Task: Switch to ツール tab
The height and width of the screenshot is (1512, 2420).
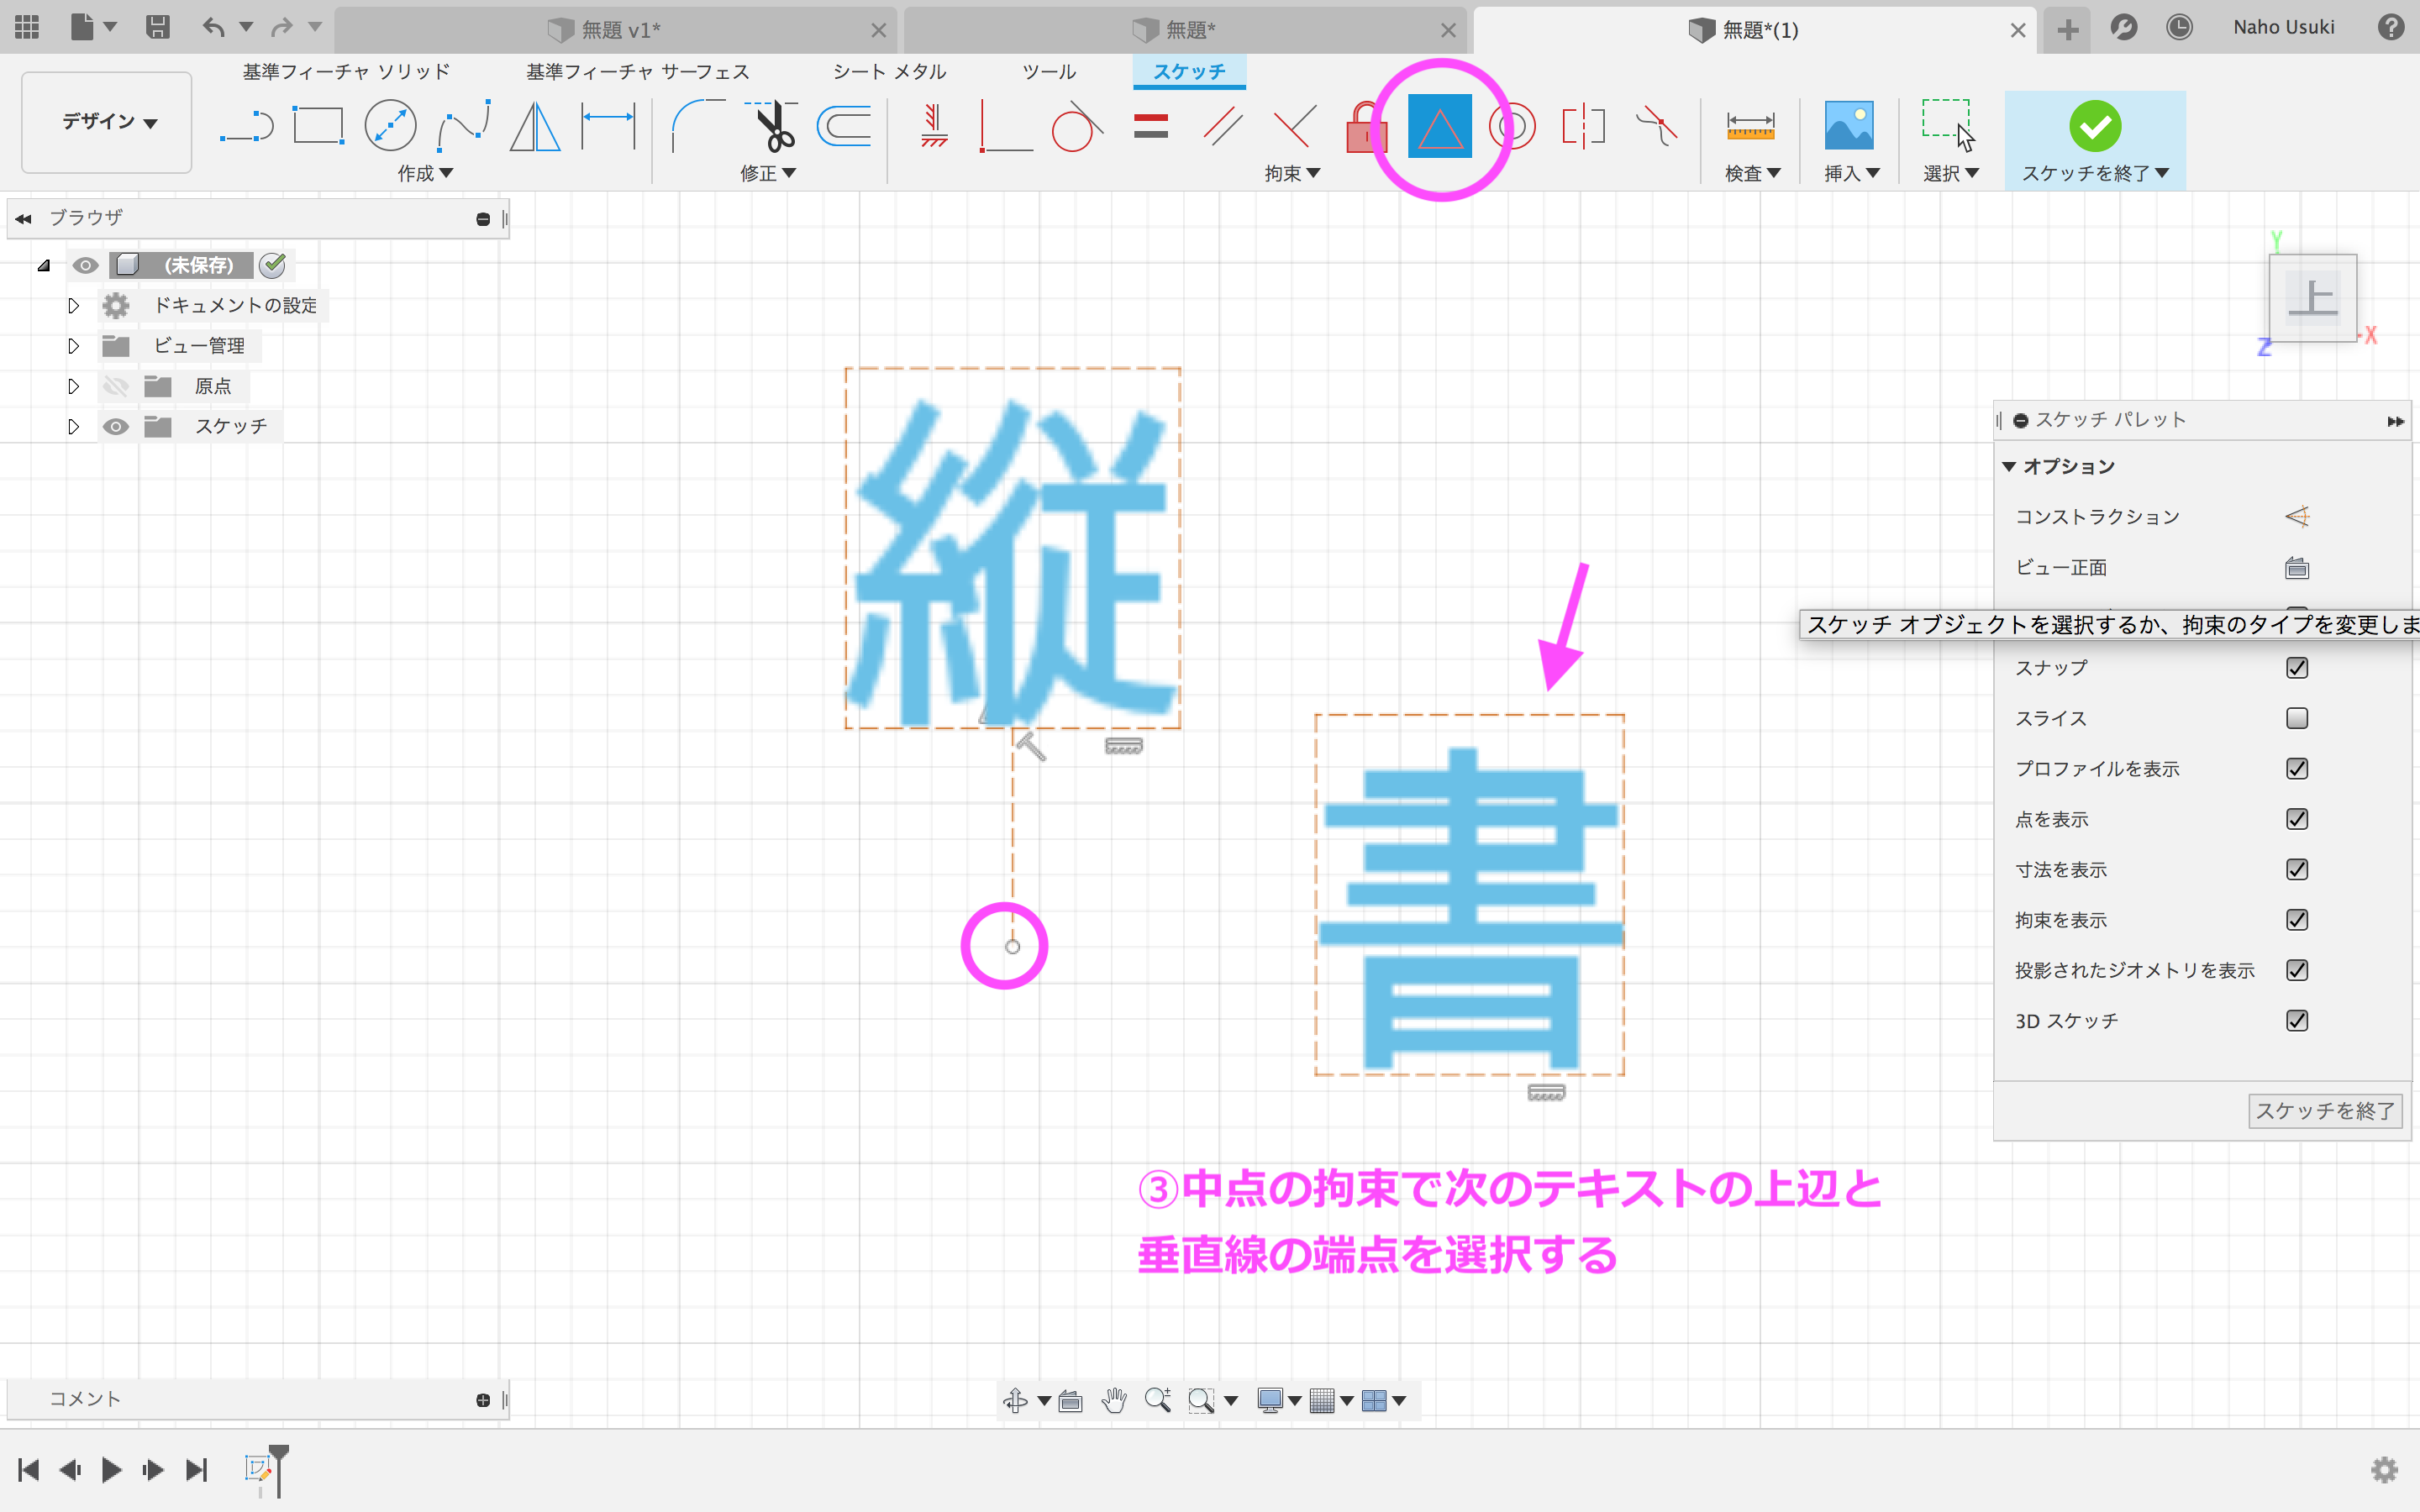Action: click(1049, 72)
